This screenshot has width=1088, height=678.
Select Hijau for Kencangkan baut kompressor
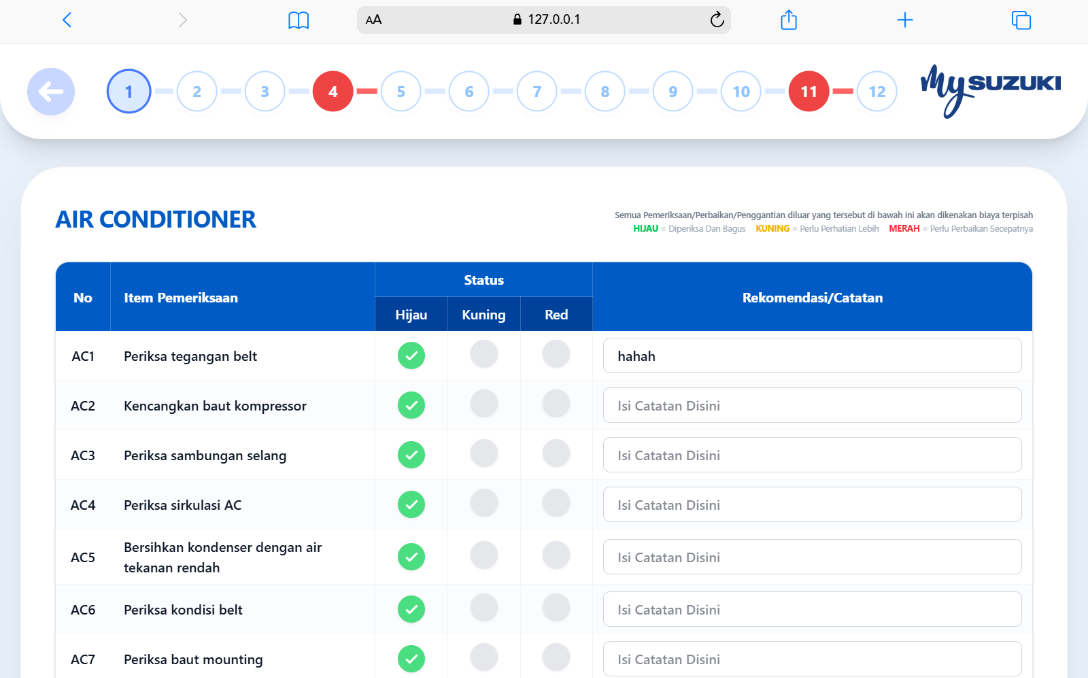pyautogui.click(x=411, y=405)
